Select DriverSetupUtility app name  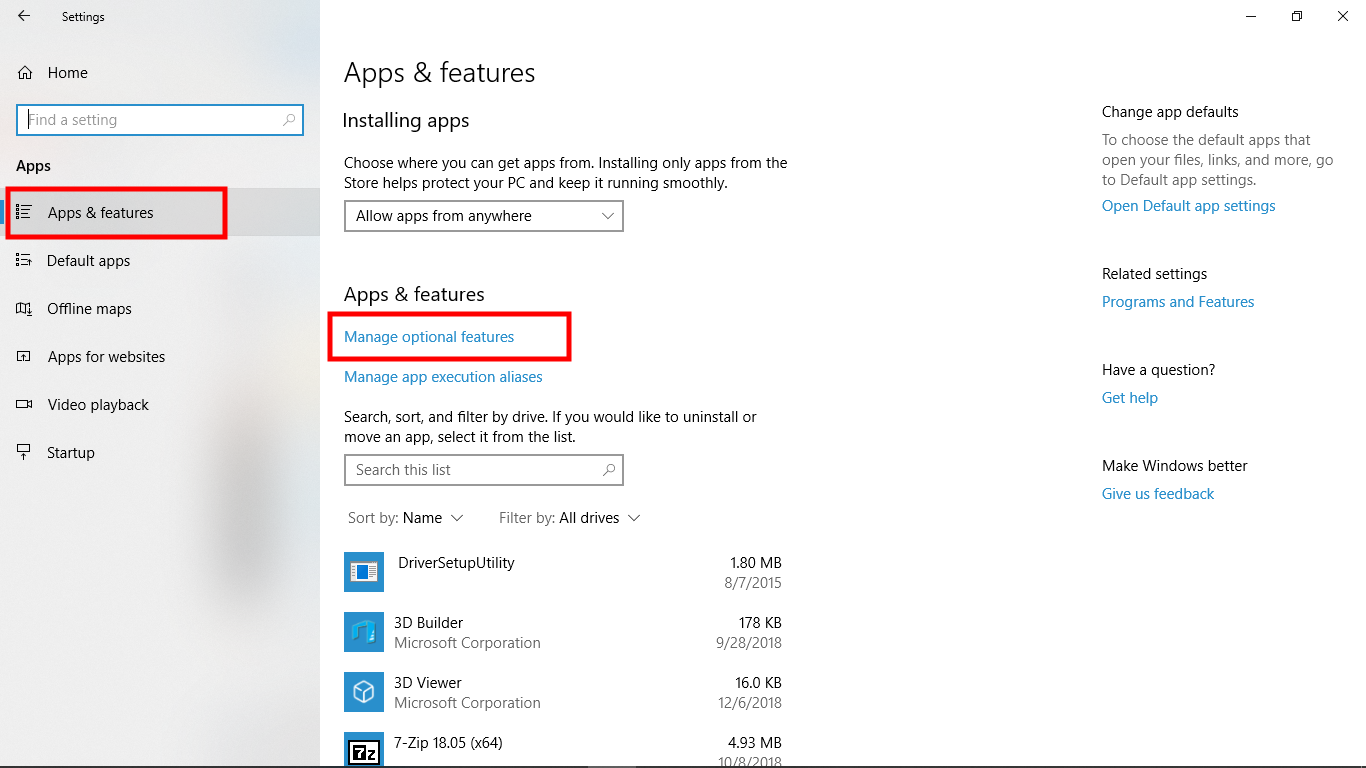[456, 563]
